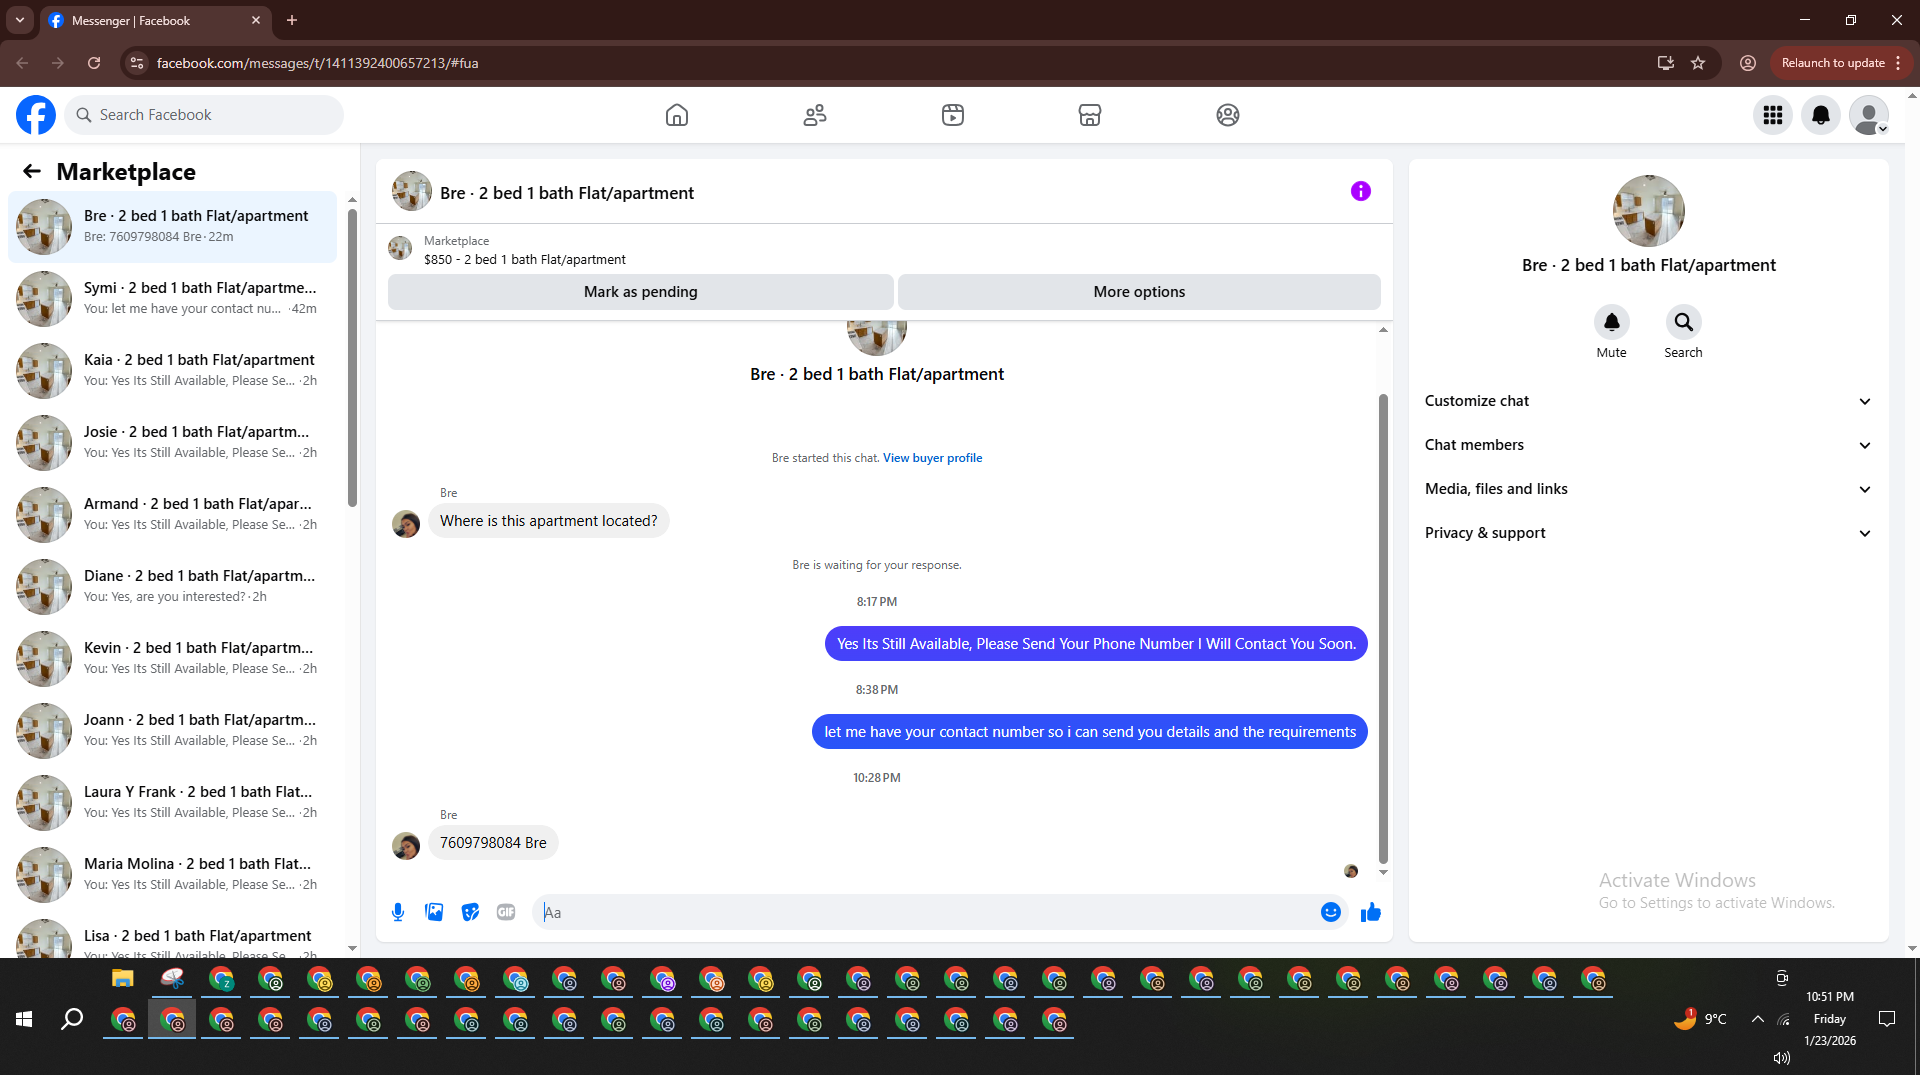Open the Laura Y Frank conversation
The image size is (1920, 1075).
tap(172, 802)
